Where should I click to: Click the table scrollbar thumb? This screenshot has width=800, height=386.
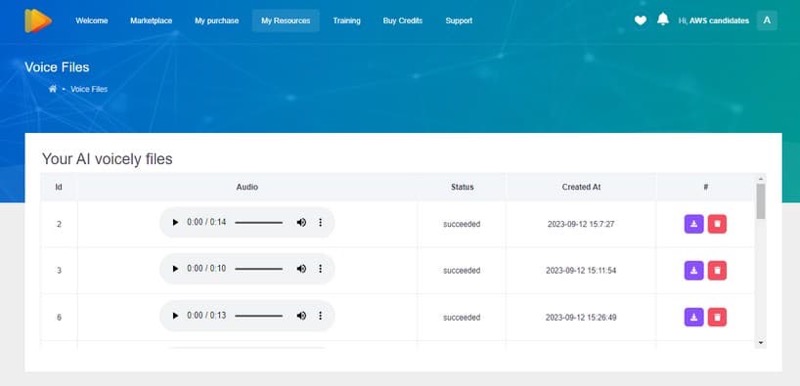[761, 201]
